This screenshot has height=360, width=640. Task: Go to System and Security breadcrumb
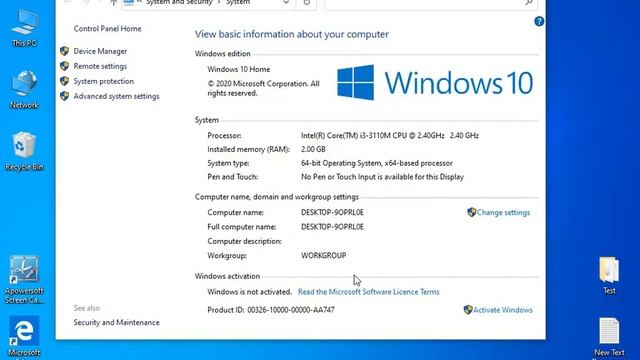[x=179, y=2]
